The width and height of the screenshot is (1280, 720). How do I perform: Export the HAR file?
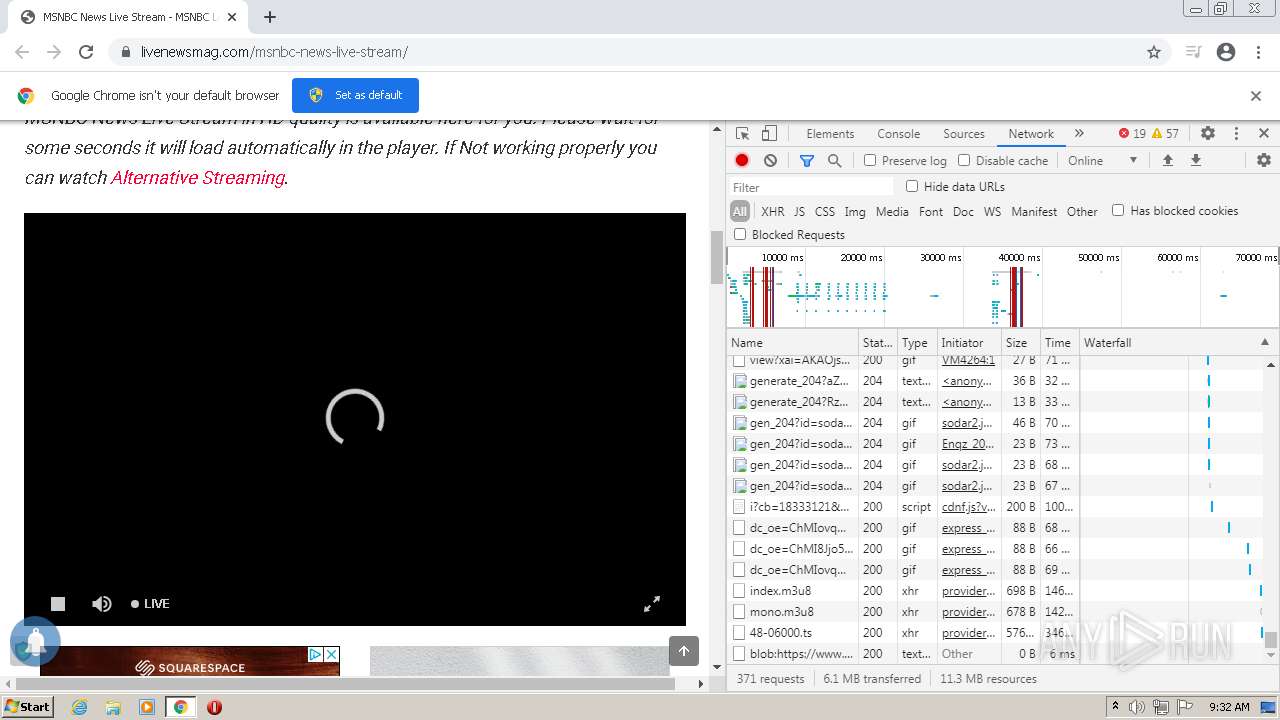click(1195, 160)
